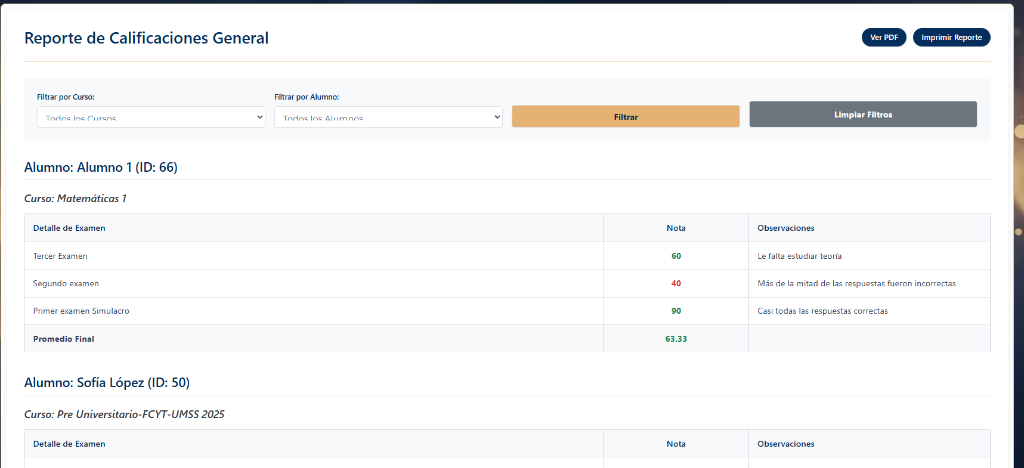
Task: Apply filters with the Filtrar button
Action: [625, 117]
